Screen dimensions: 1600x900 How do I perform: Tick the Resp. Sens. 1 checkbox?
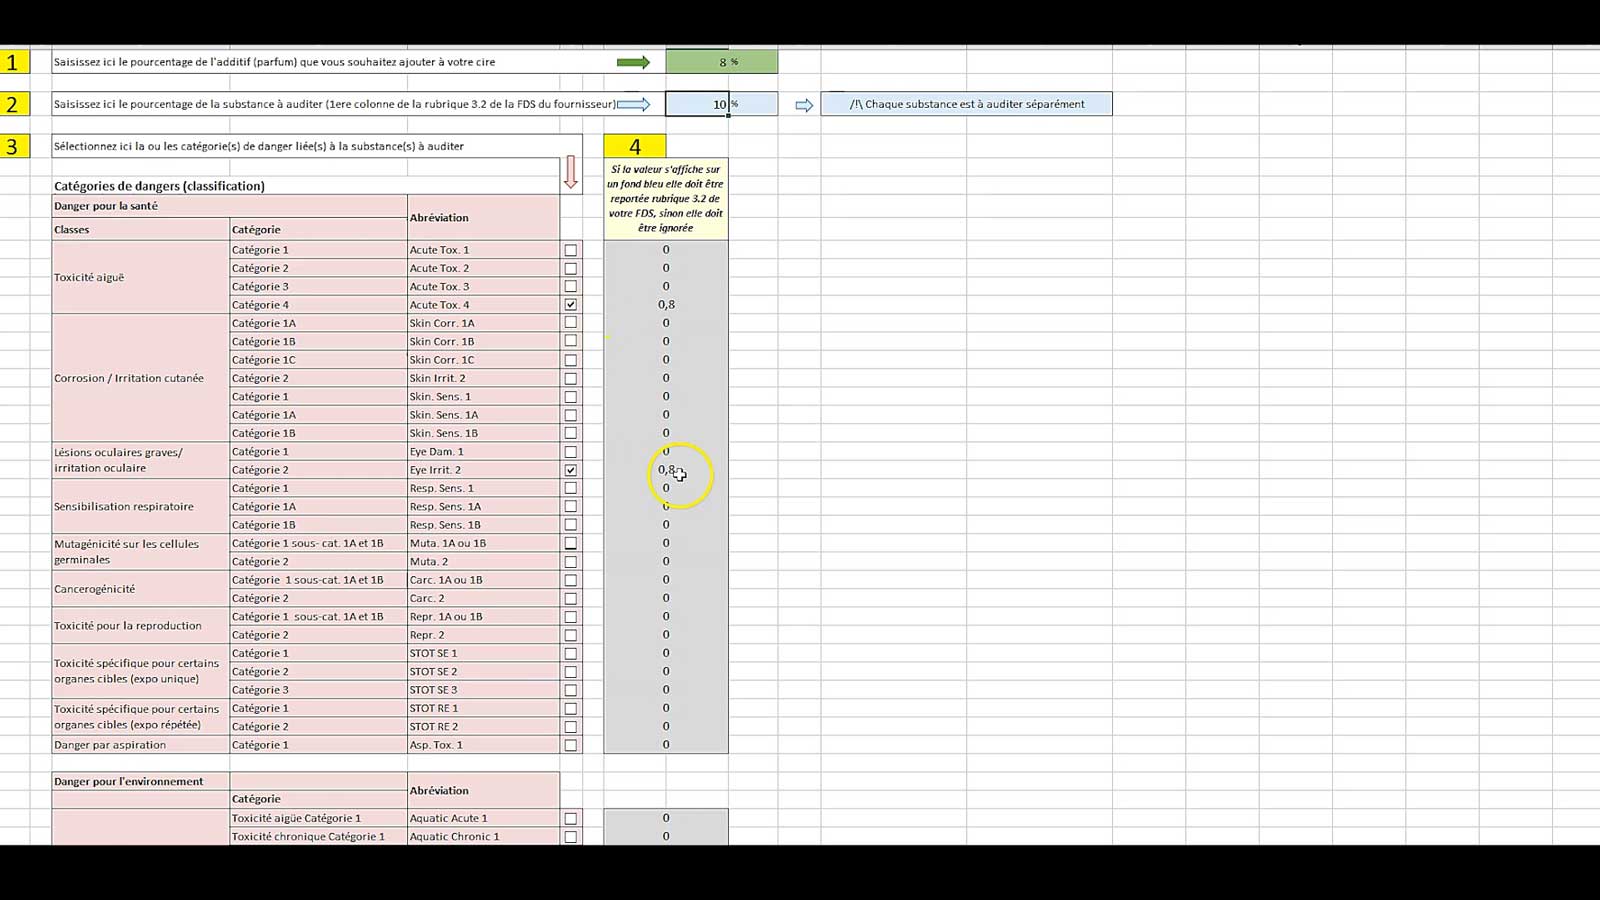tap(571, 488)
